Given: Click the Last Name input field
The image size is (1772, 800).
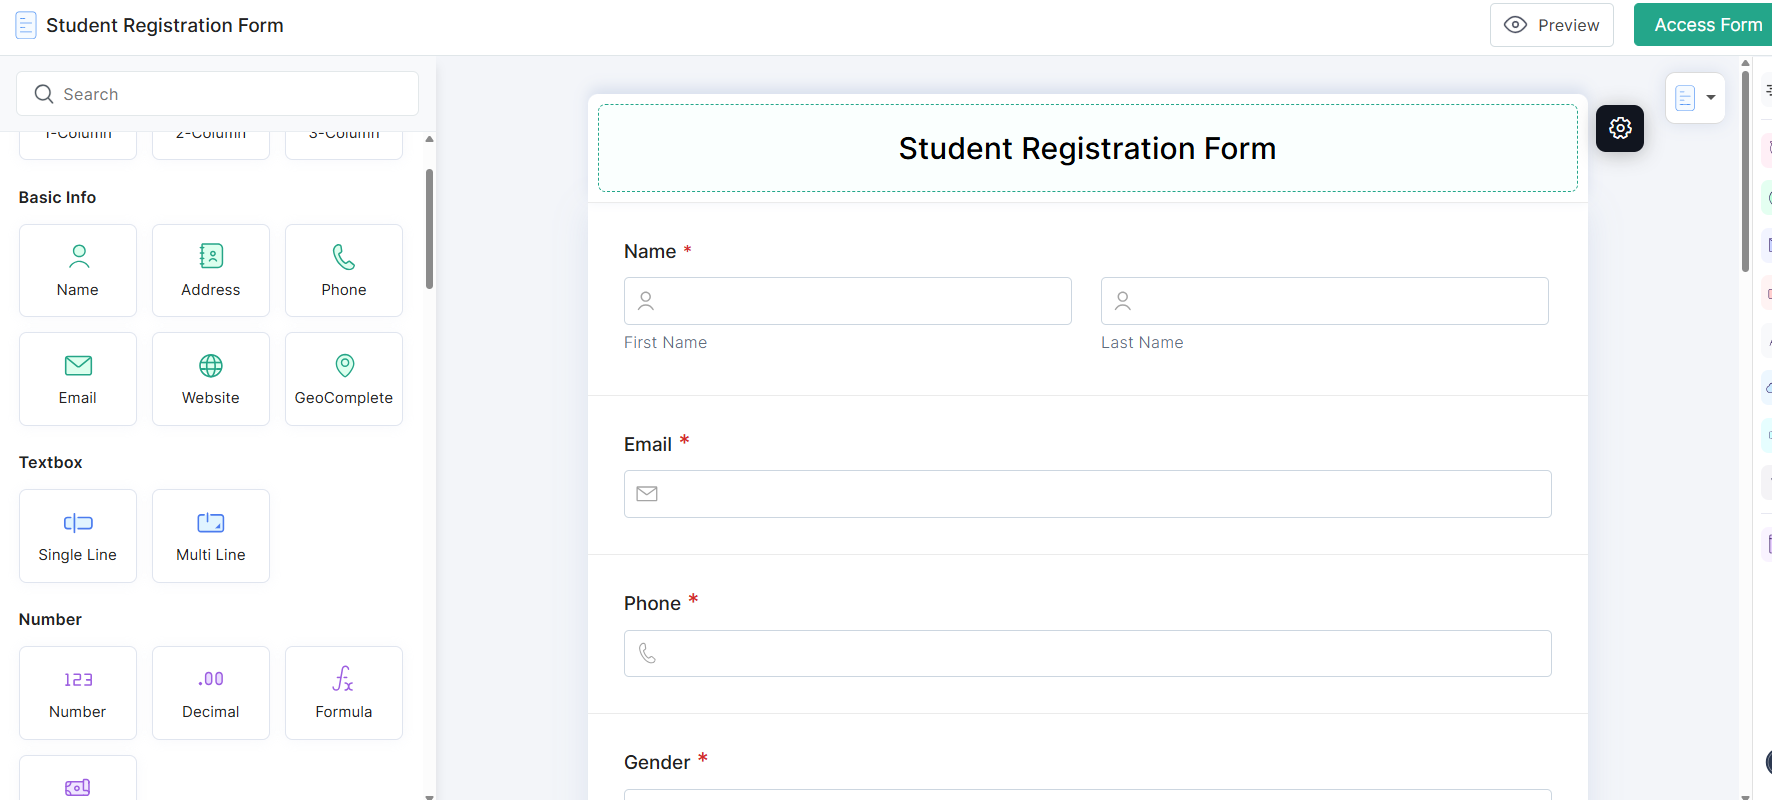Looking at the screenshot, I should 1324,301.
